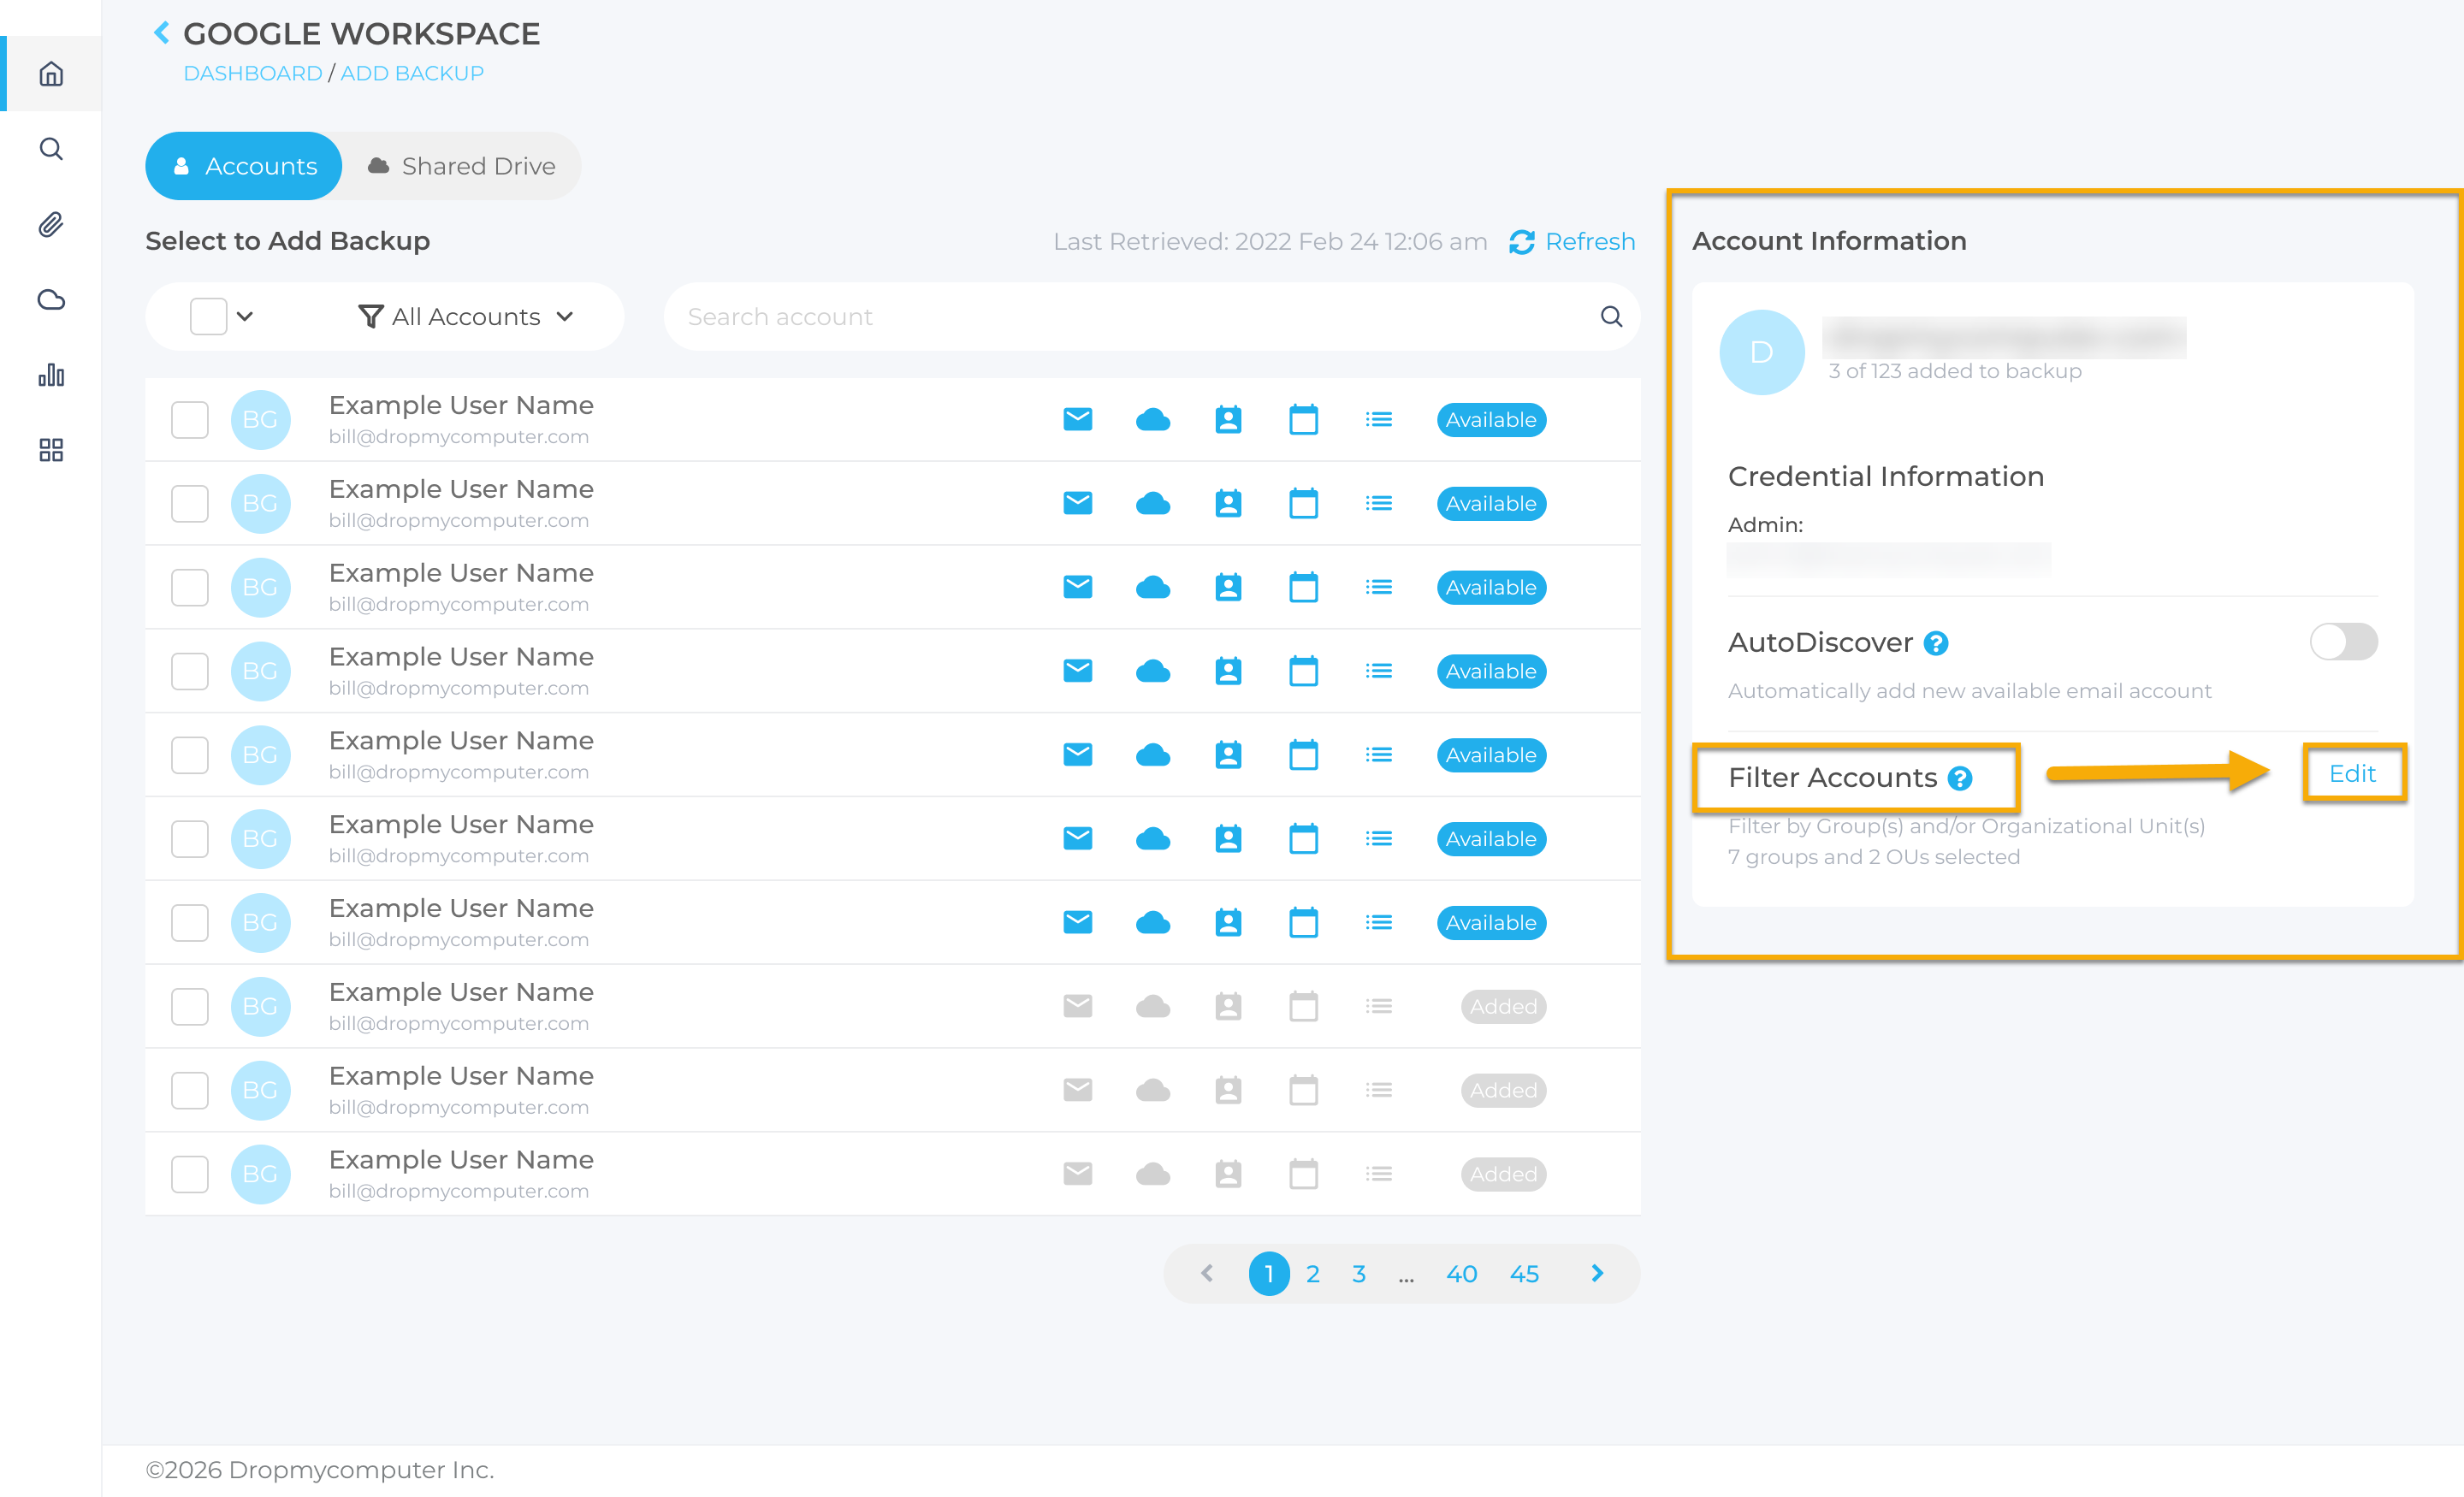This screenshot has height=1497, width=2464.
Task: Click the paperclip attachments icon in the sidebar
Action: (x=51, y=224)
